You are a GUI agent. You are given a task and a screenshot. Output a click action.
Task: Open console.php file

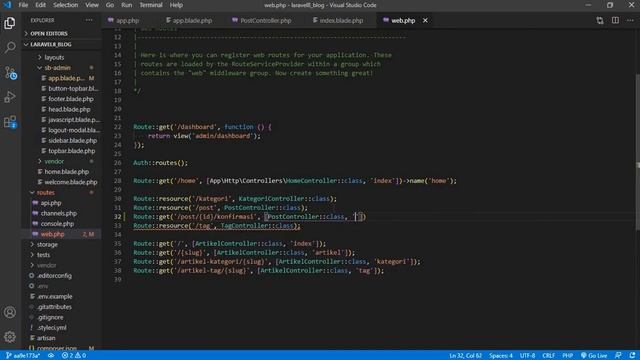[x=57, y=224]
